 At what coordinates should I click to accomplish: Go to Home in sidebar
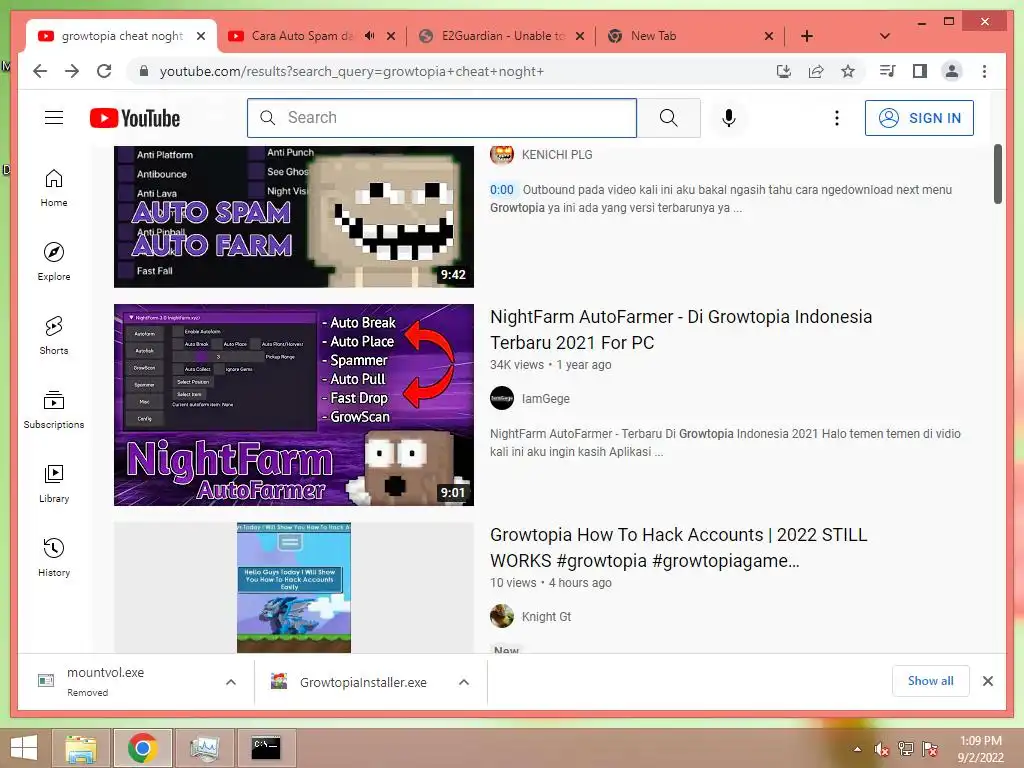tap(54, 188)
